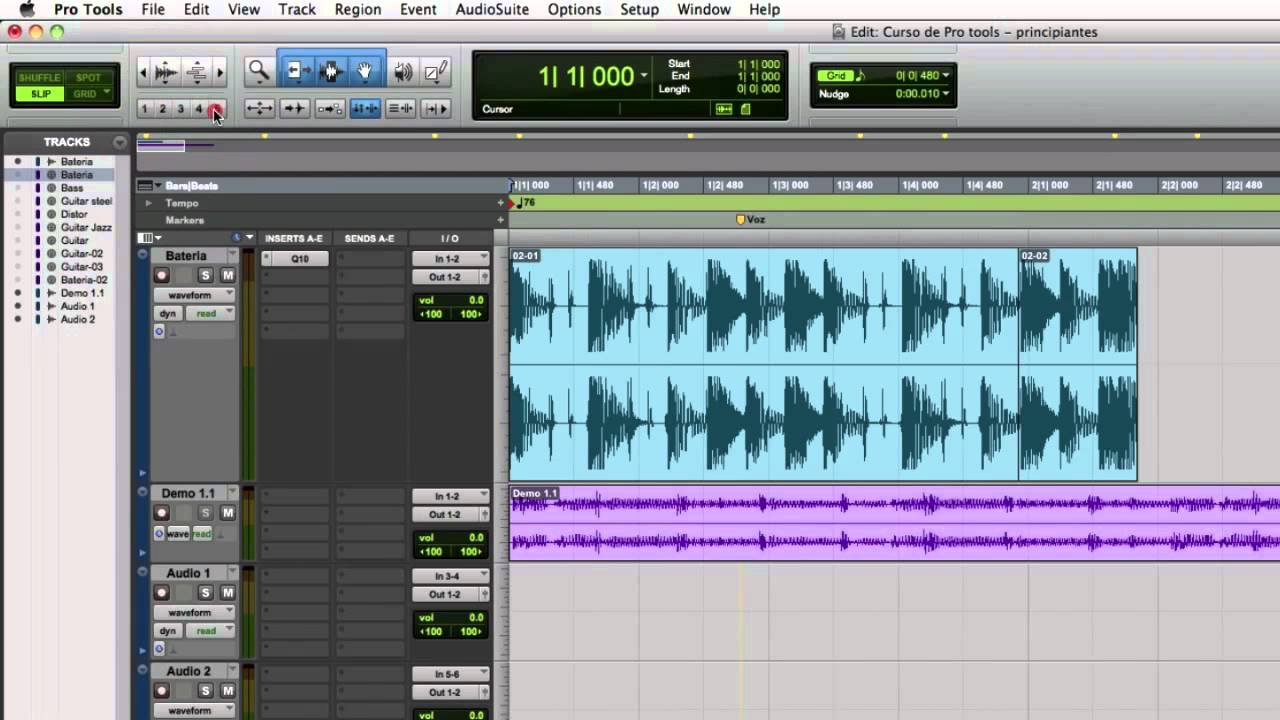Select SLIP edit mode

coord(40,94)
